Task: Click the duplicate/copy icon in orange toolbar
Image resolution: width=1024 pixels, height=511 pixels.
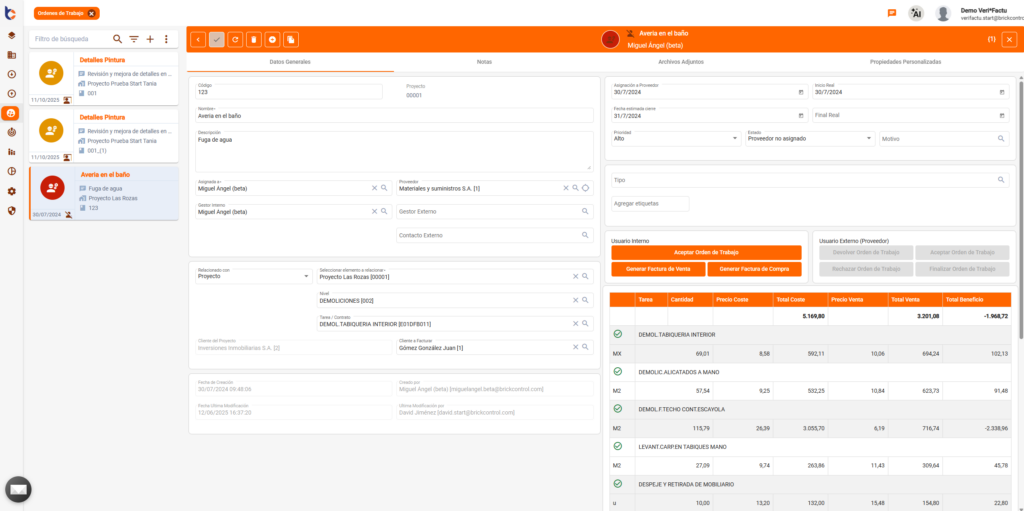Action: click(x=291, y=40)
